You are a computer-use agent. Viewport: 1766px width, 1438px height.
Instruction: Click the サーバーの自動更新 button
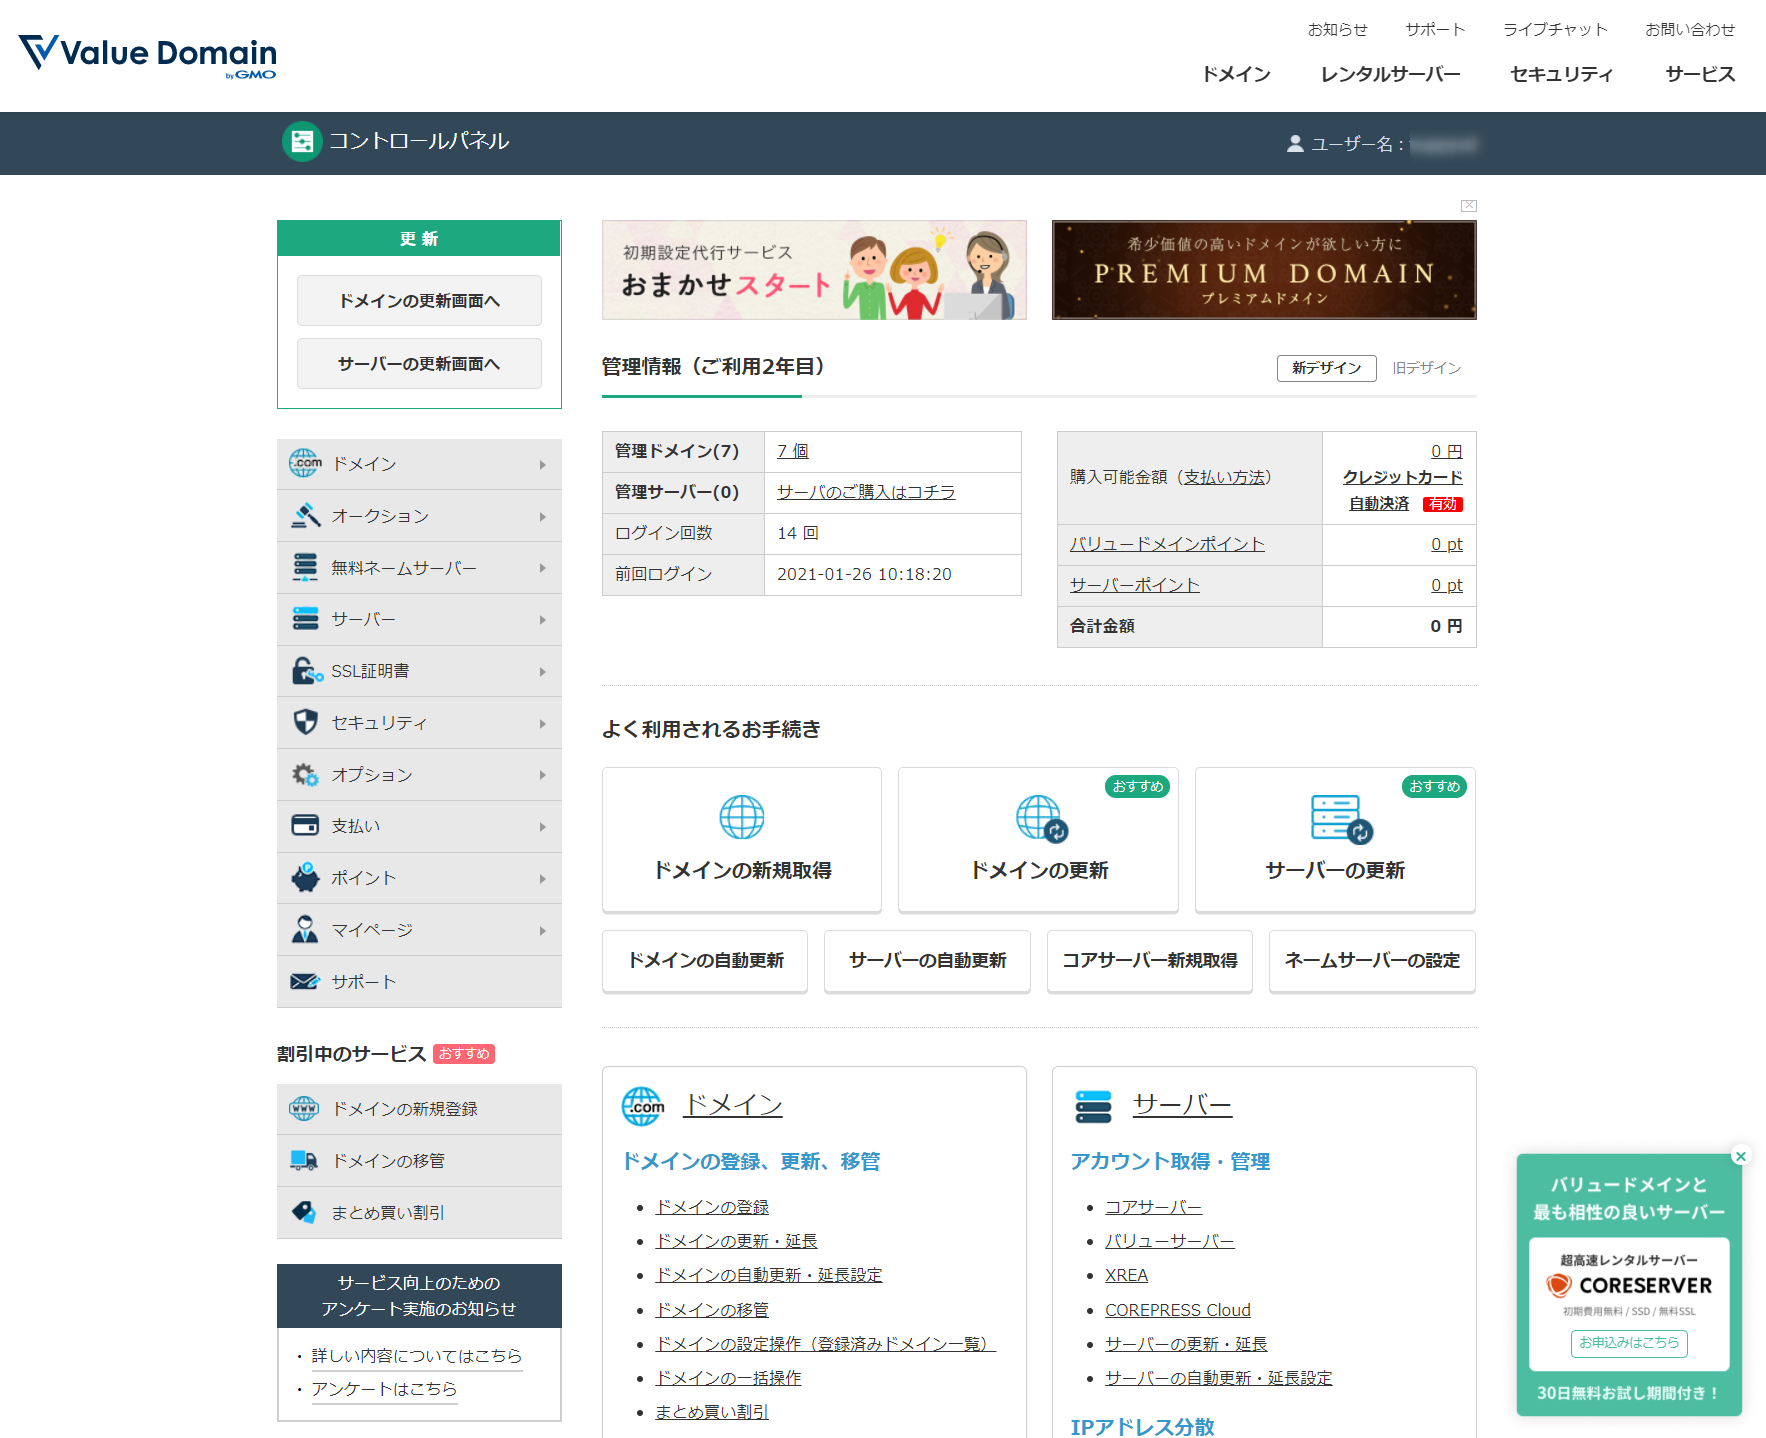click(x=927, y=960)
